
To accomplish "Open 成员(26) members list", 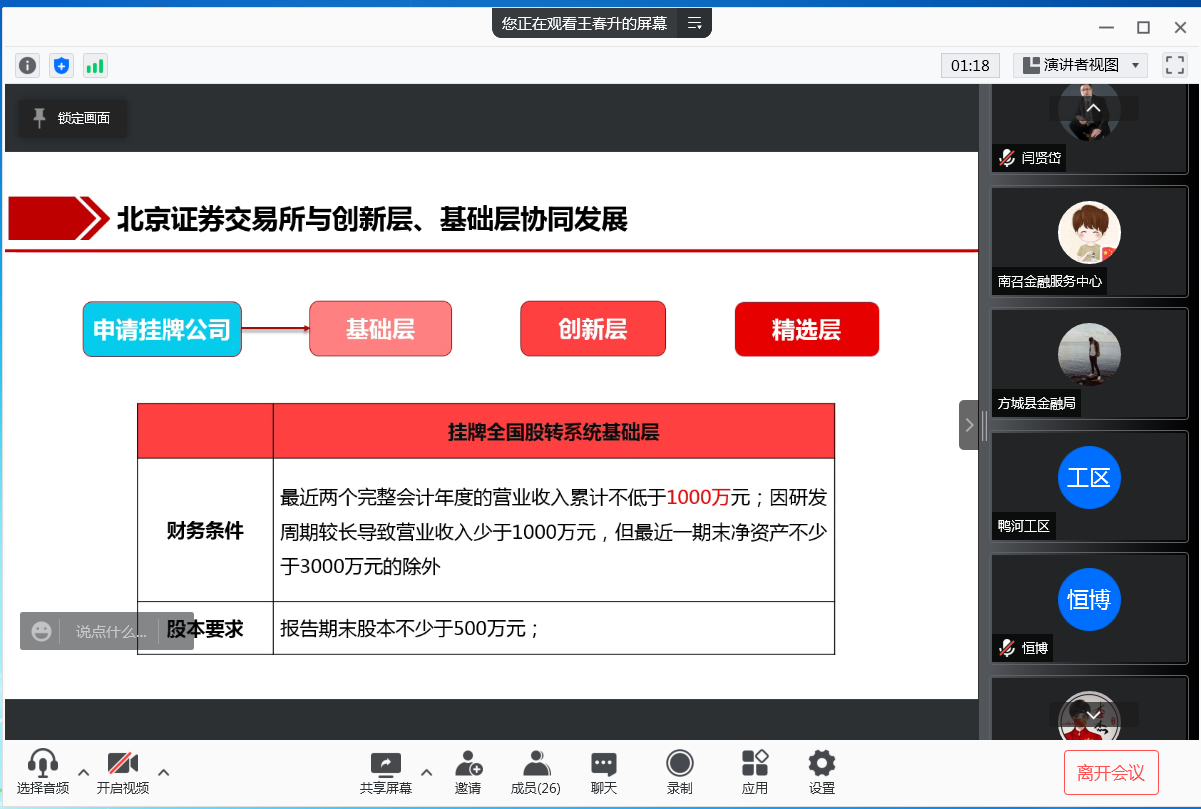I will coord(536,773).
